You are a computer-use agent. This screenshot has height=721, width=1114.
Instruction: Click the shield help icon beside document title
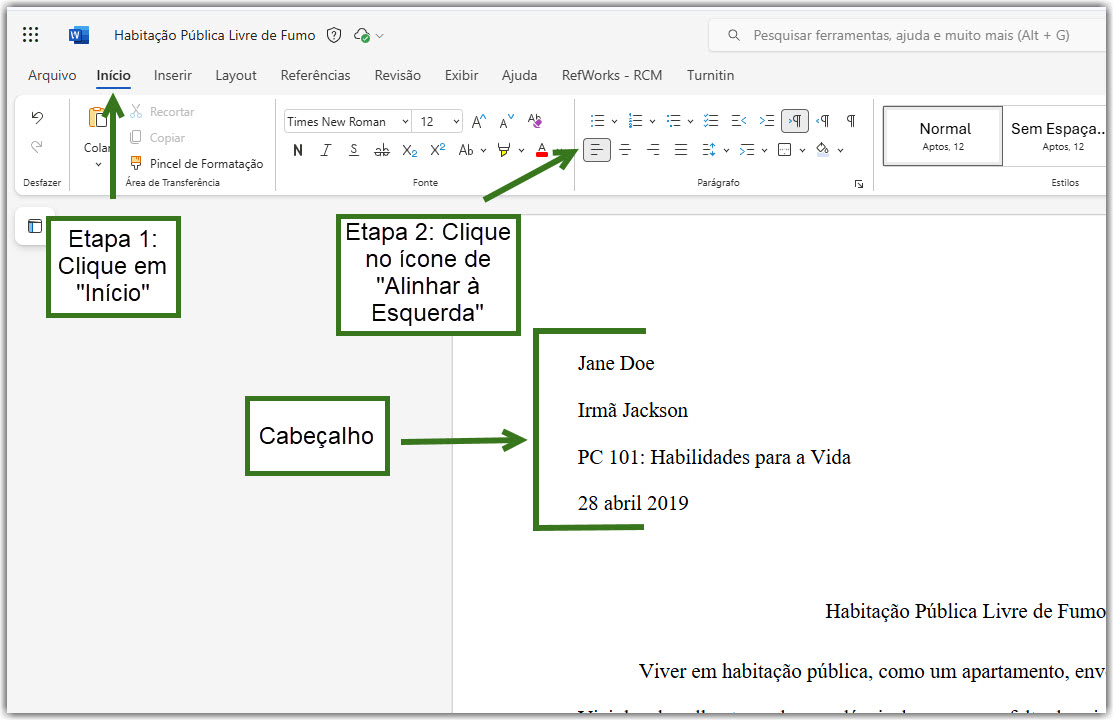(334, 35)
